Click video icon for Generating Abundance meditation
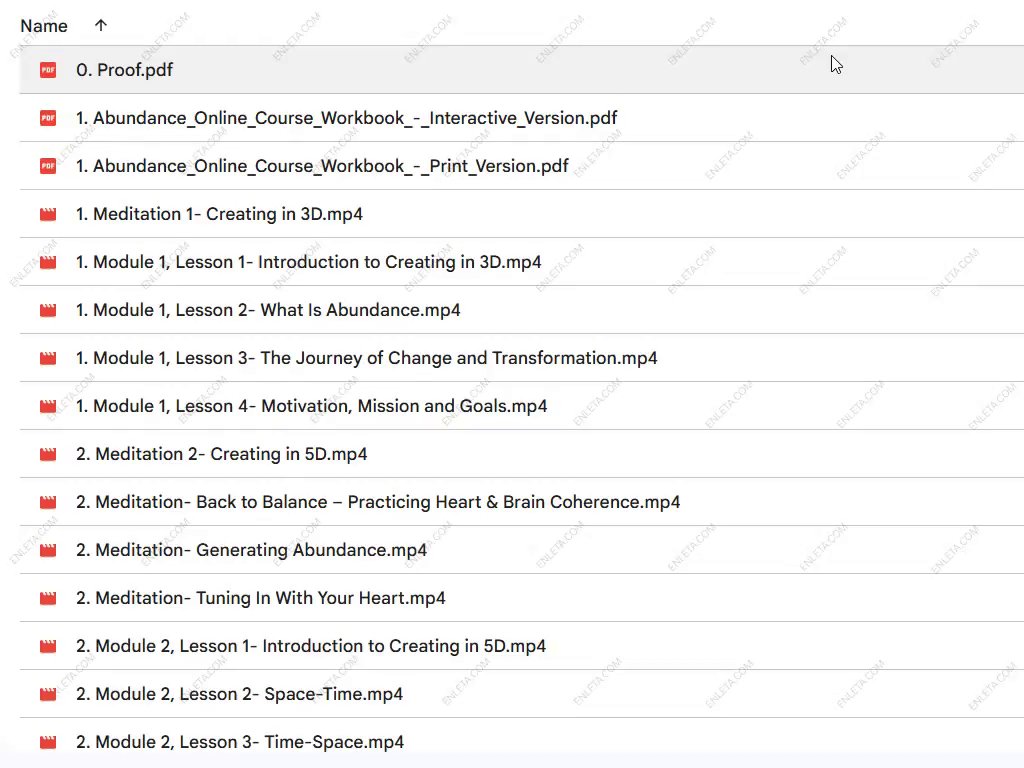The image size is (1024, 768). pos(48,550)
